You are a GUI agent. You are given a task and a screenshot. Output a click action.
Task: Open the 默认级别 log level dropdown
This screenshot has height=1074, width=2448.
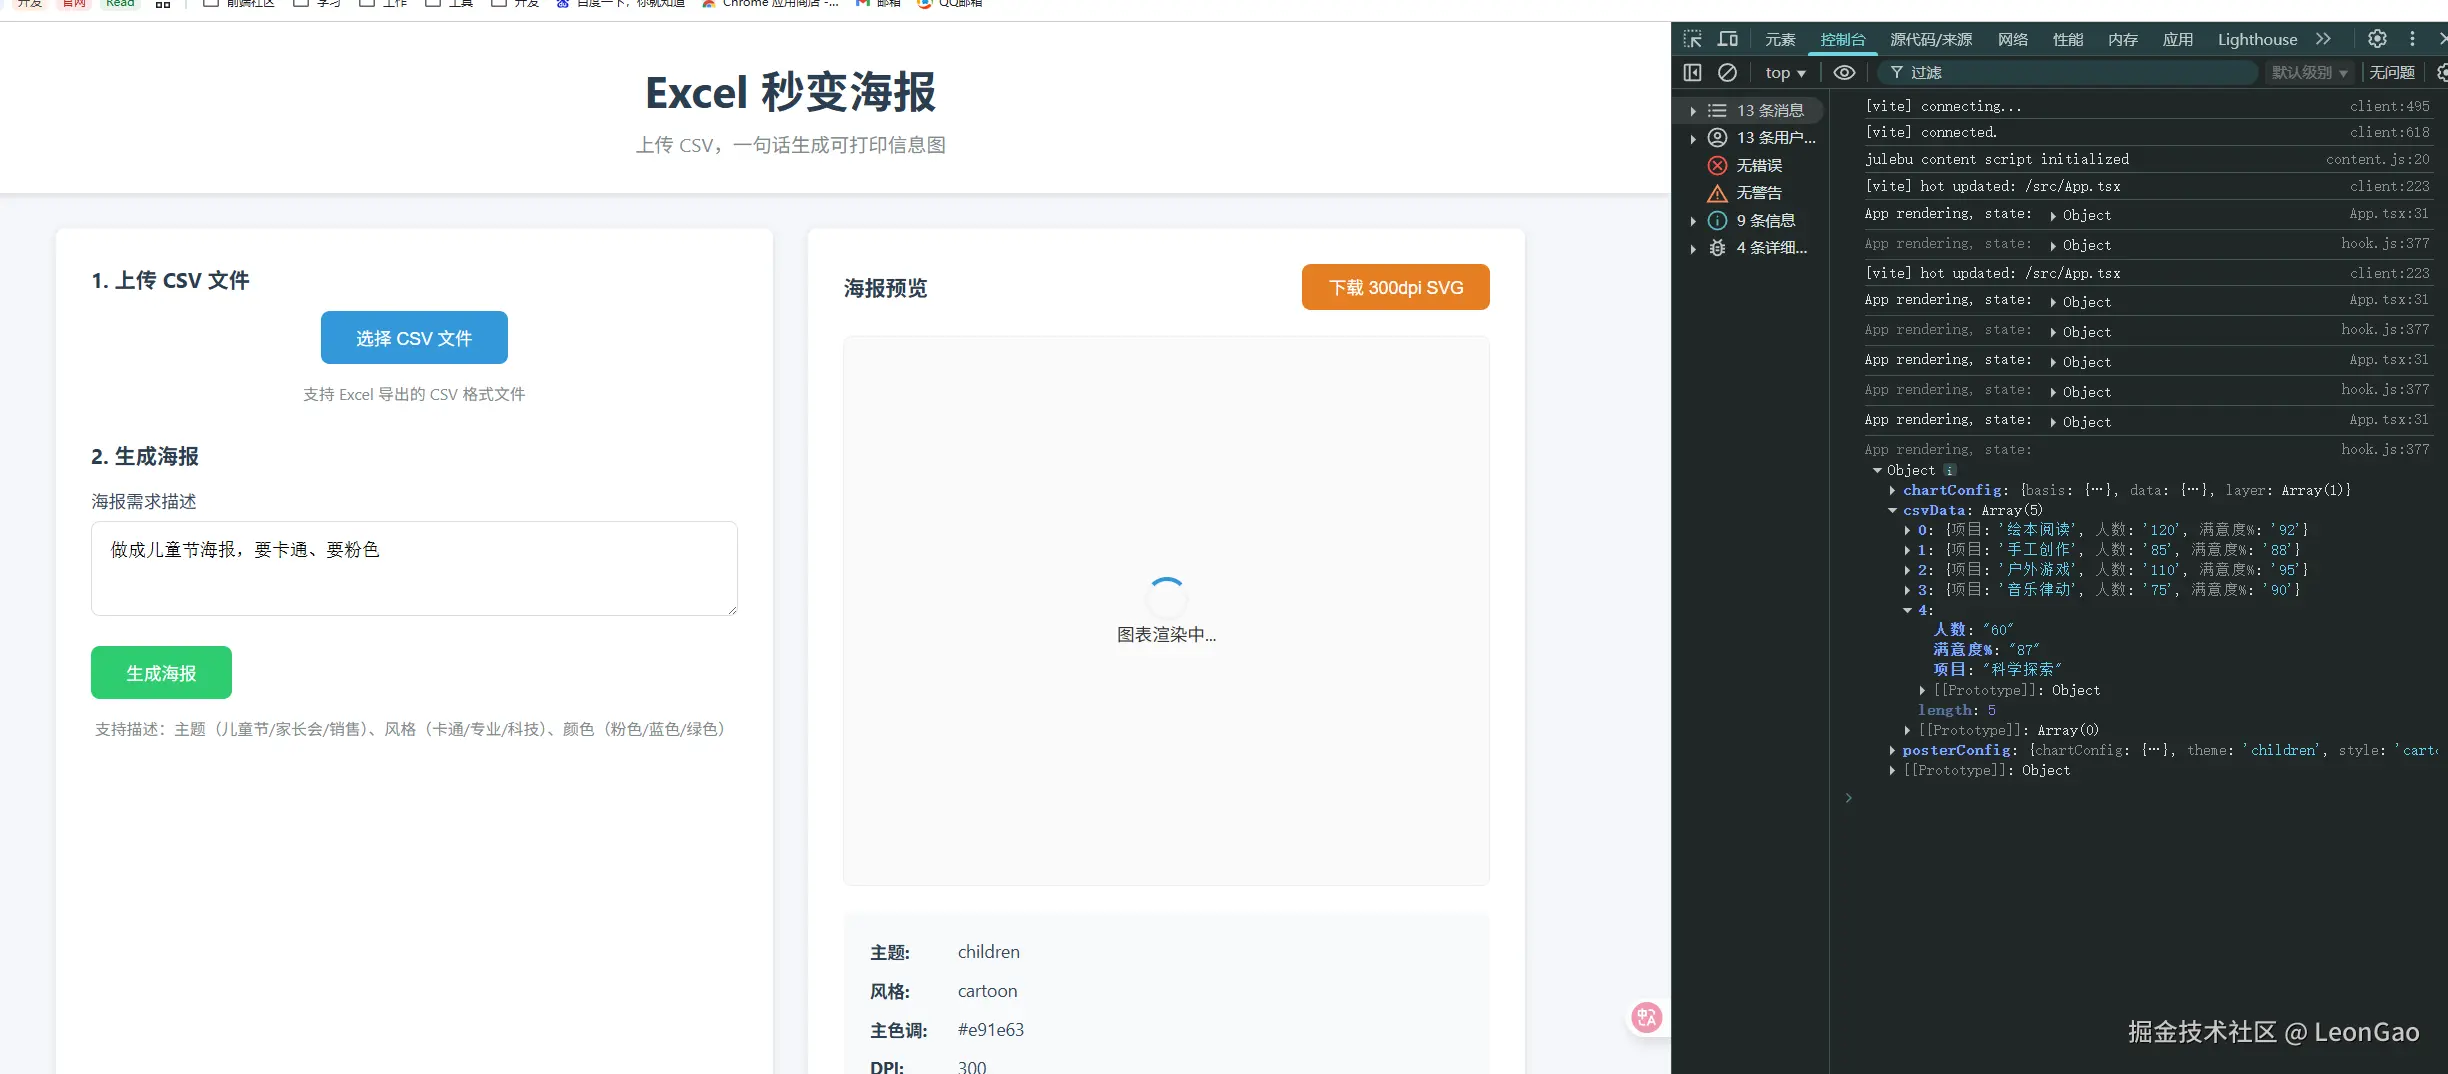[2309, 72]
